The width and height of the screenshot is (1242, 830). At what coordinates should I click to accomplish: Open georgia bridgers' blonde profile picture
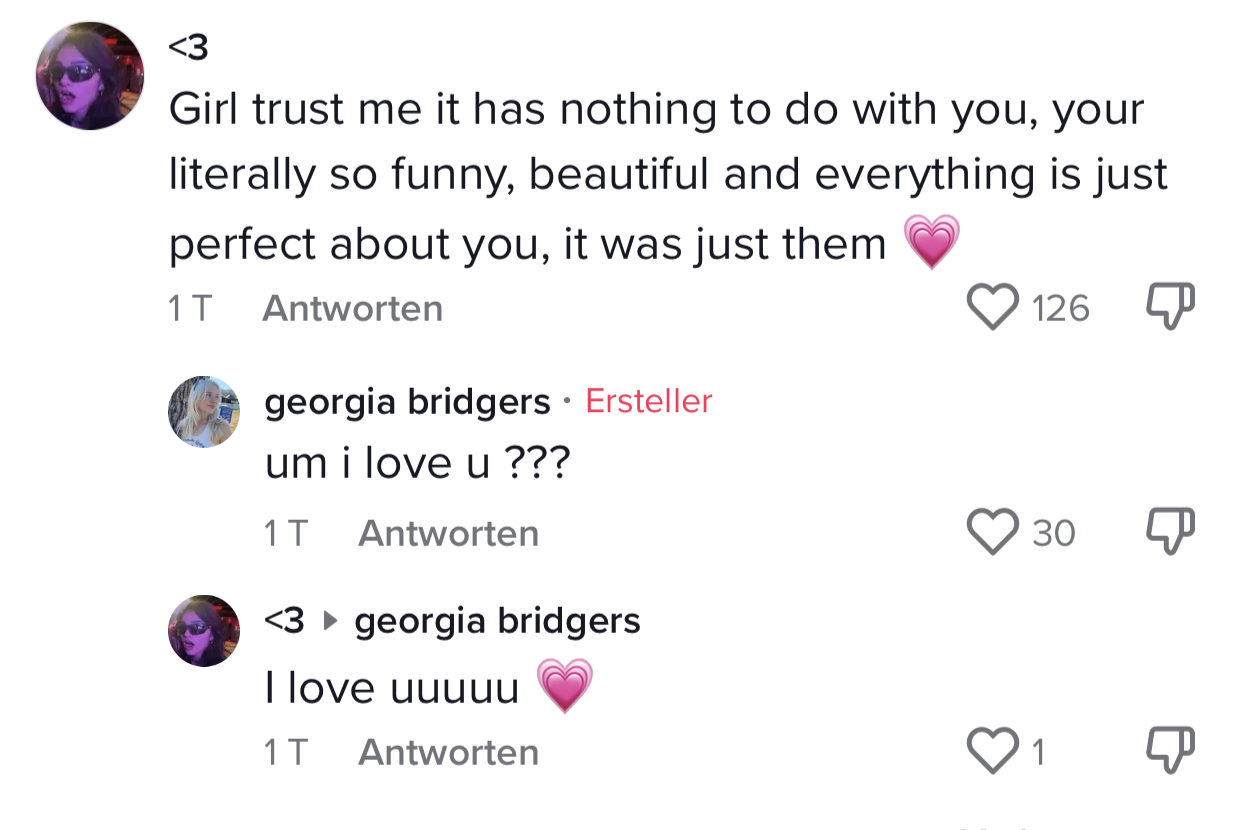204,411
